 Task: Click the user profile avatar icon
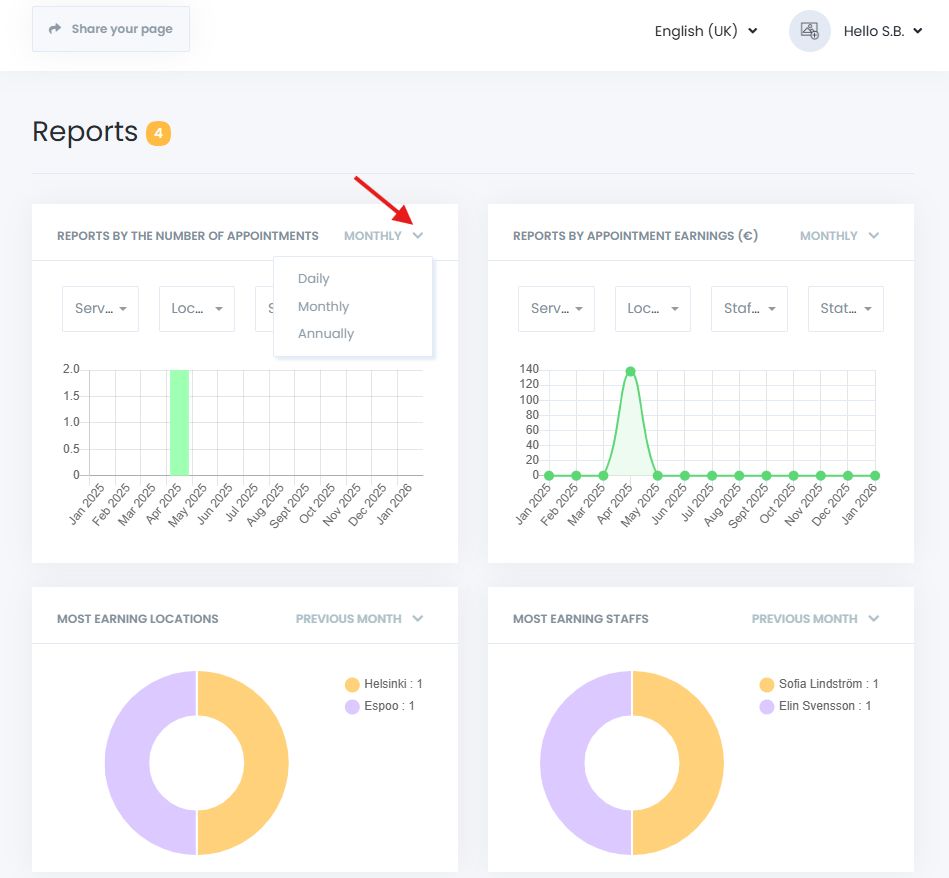pos(809,31)
